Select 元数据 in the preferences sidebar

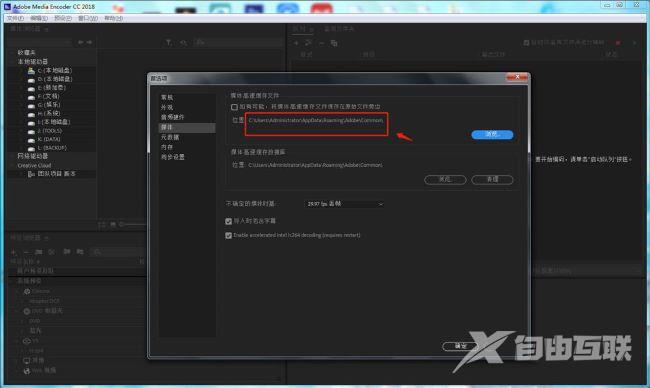(170, 137)
